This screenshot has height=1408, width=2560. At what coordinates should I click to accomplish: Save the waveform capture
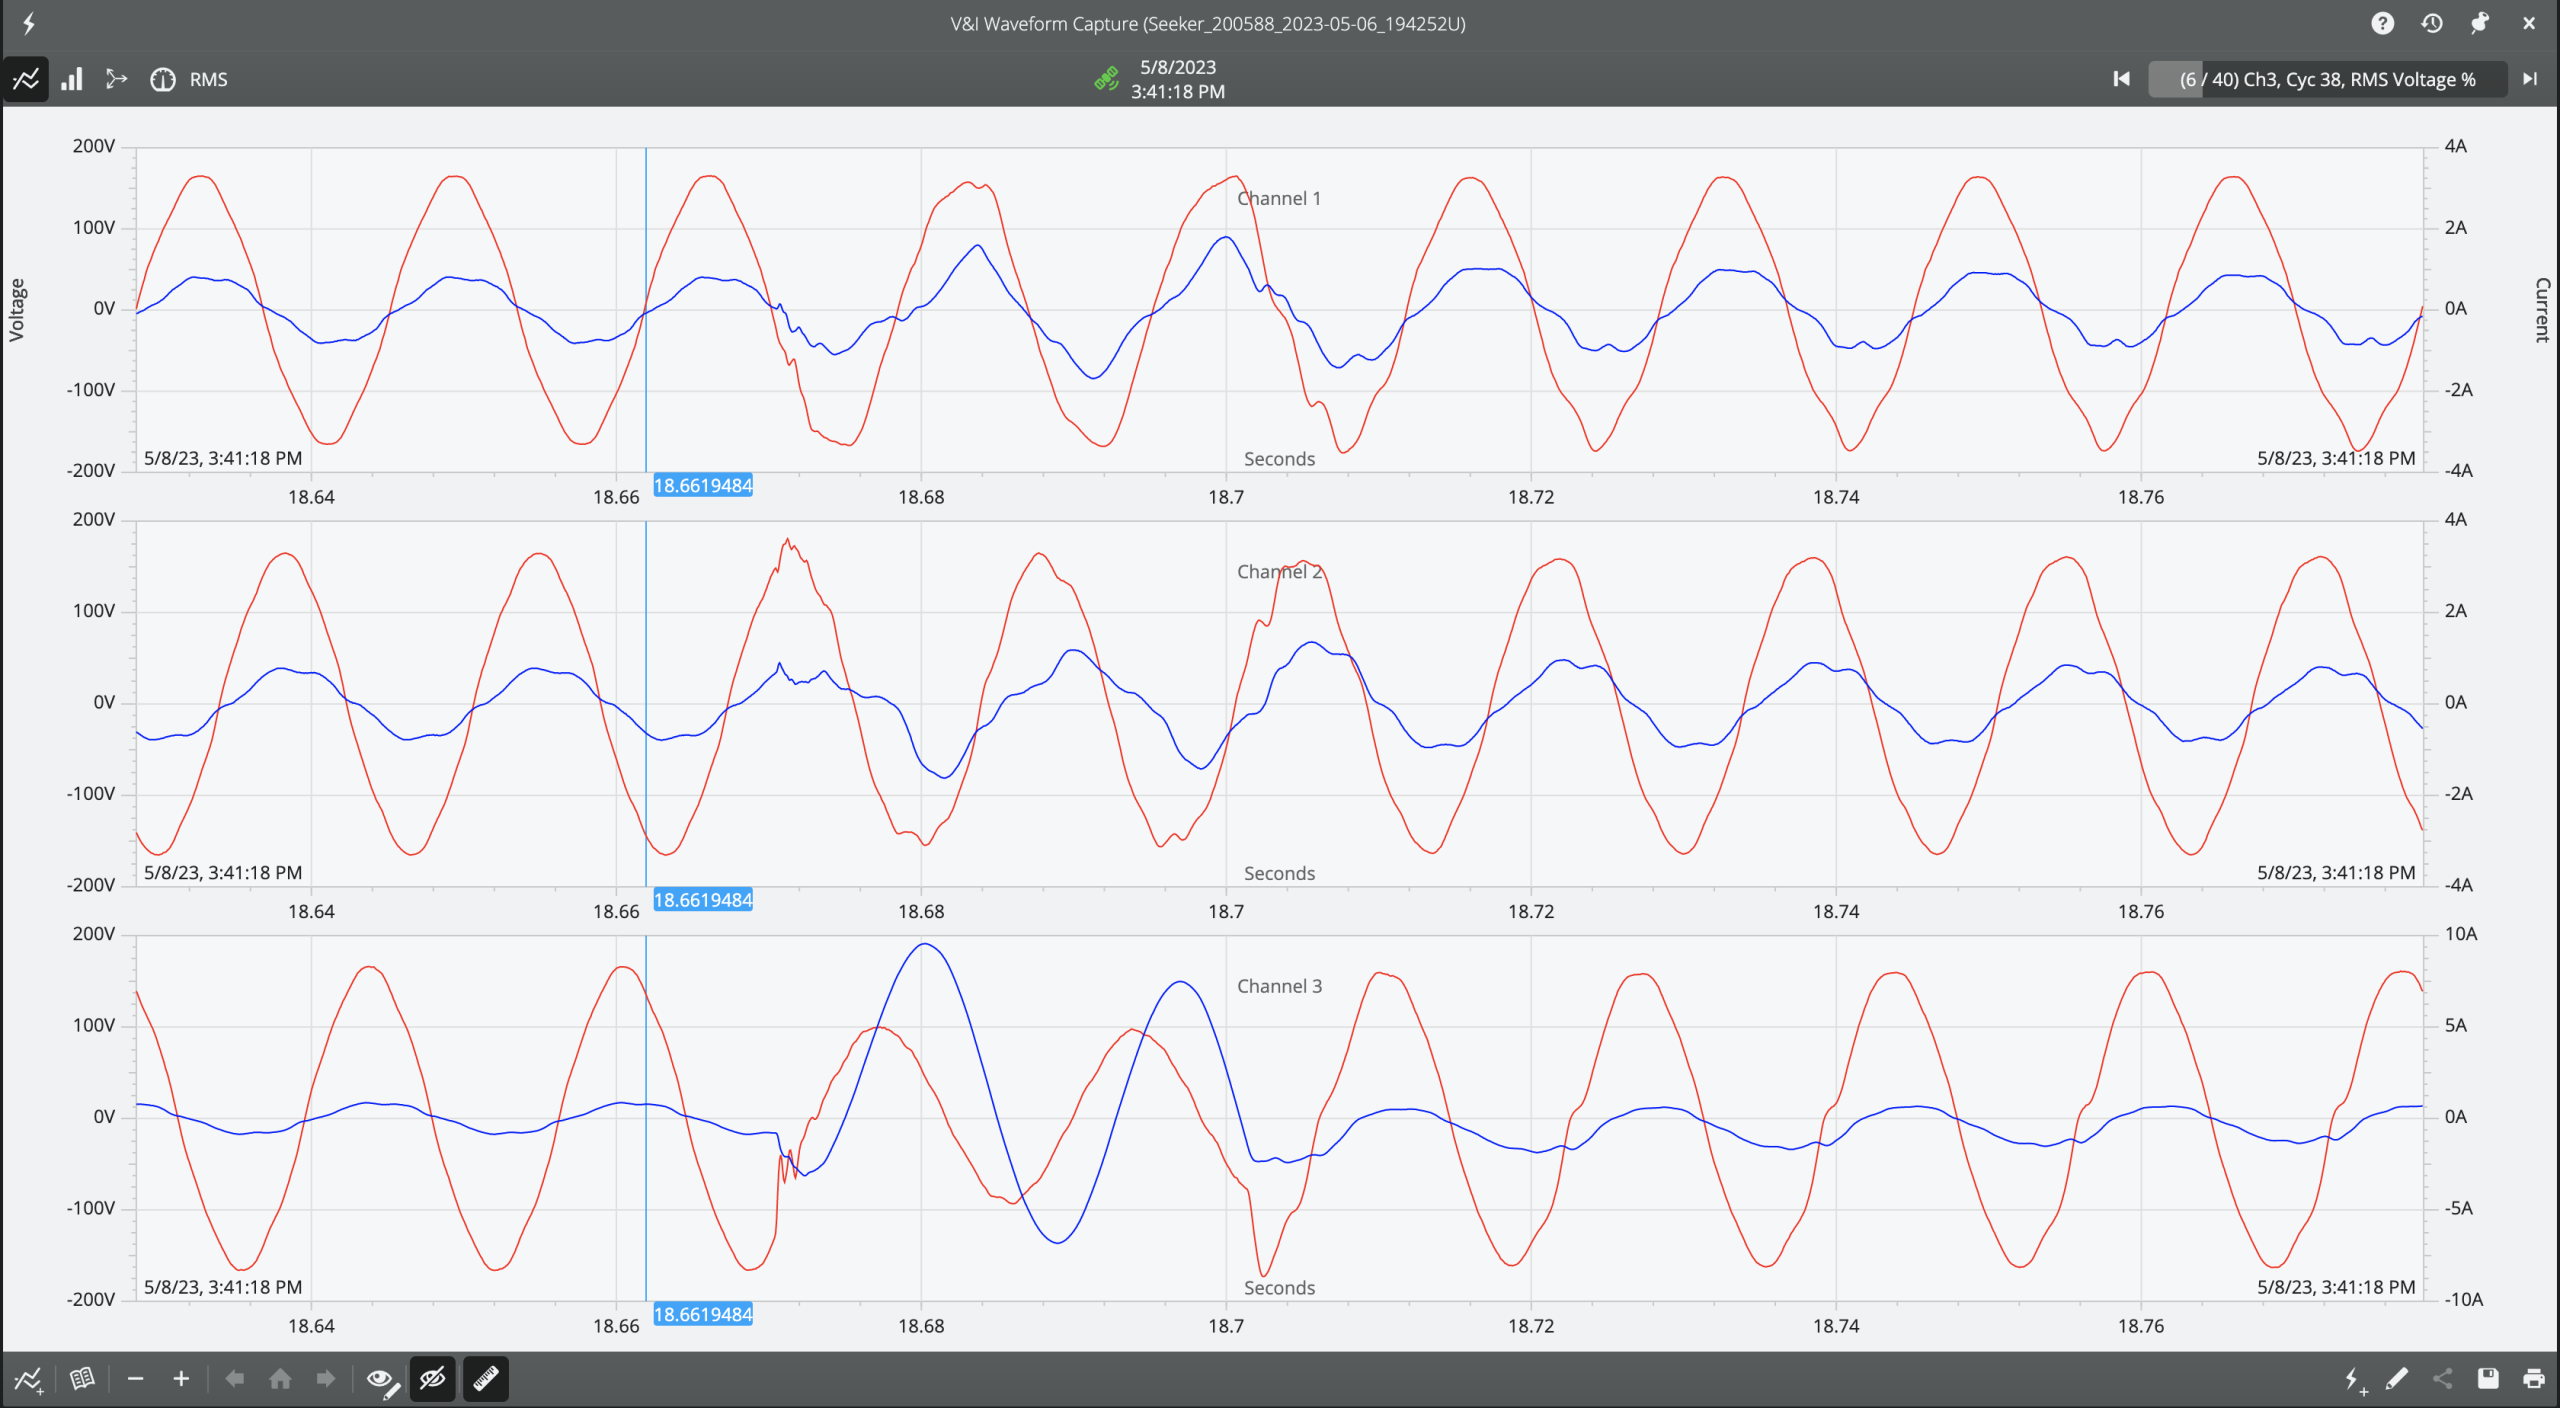click(2489, 1378)
